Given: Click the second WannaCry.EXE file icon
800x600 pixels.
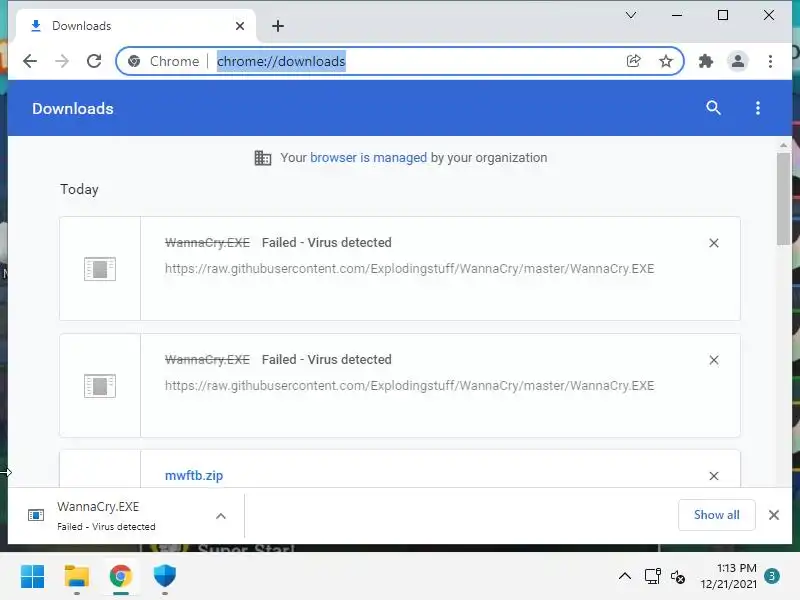Looking at the screenshot, I should (x=99, y=386).
